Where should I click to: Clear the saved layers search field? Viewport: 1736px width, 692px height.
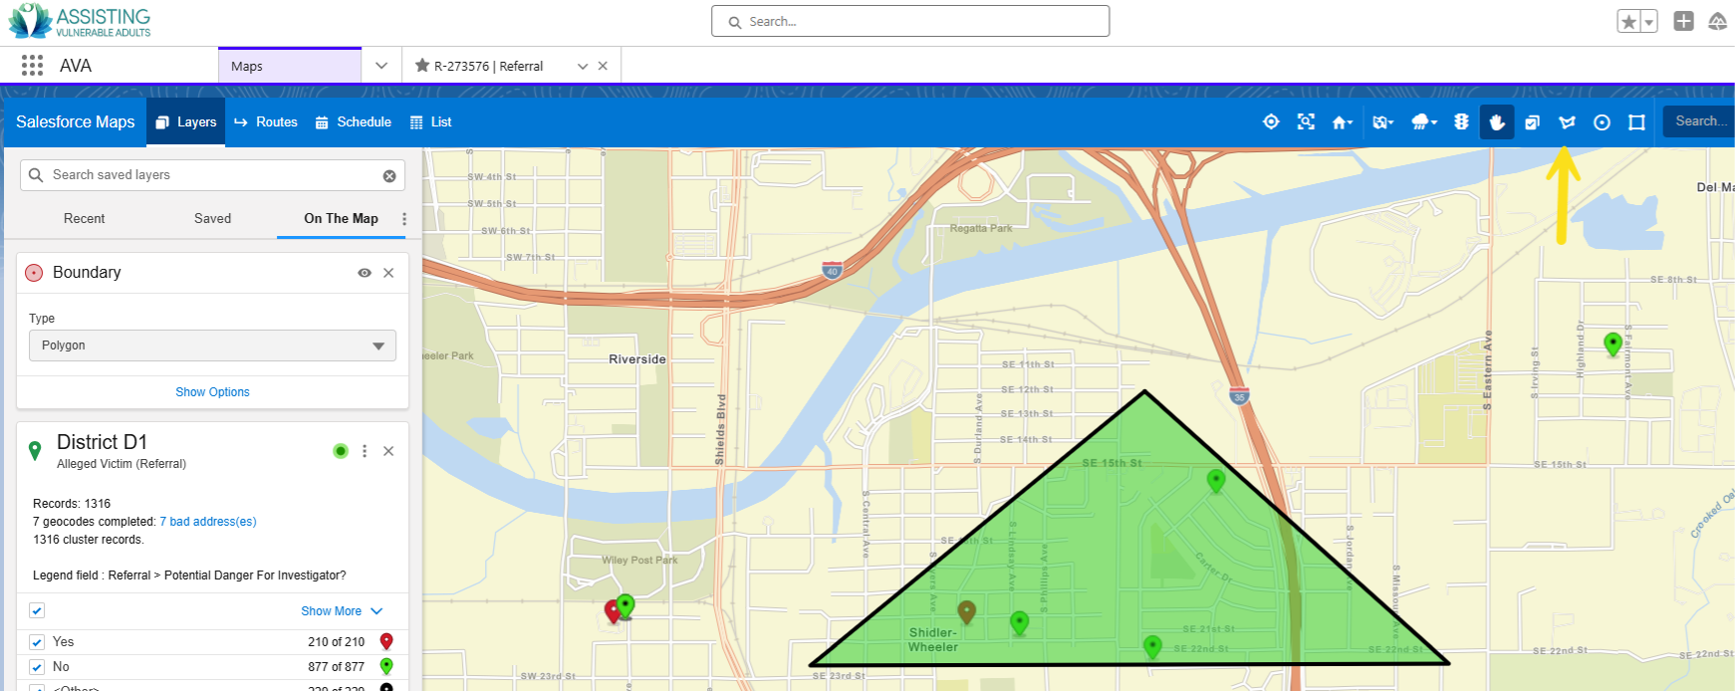point(389,176)
